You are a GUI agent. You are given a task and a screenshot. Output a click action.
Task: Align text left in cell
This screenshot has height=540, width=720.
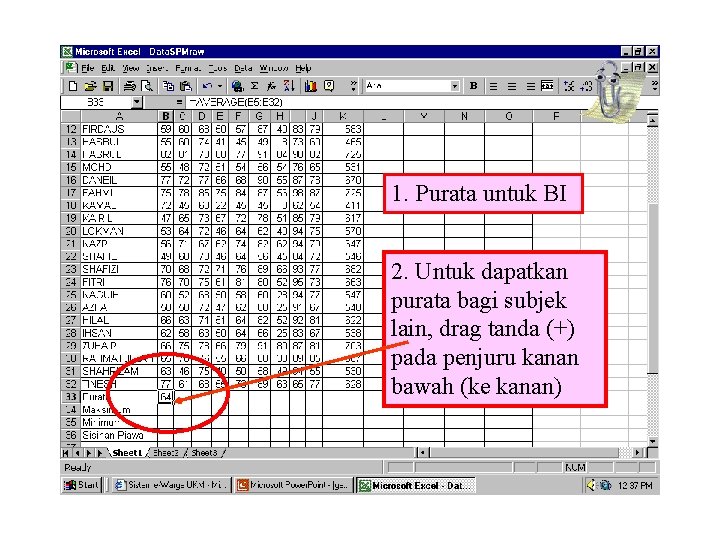(x=494, y=86)
